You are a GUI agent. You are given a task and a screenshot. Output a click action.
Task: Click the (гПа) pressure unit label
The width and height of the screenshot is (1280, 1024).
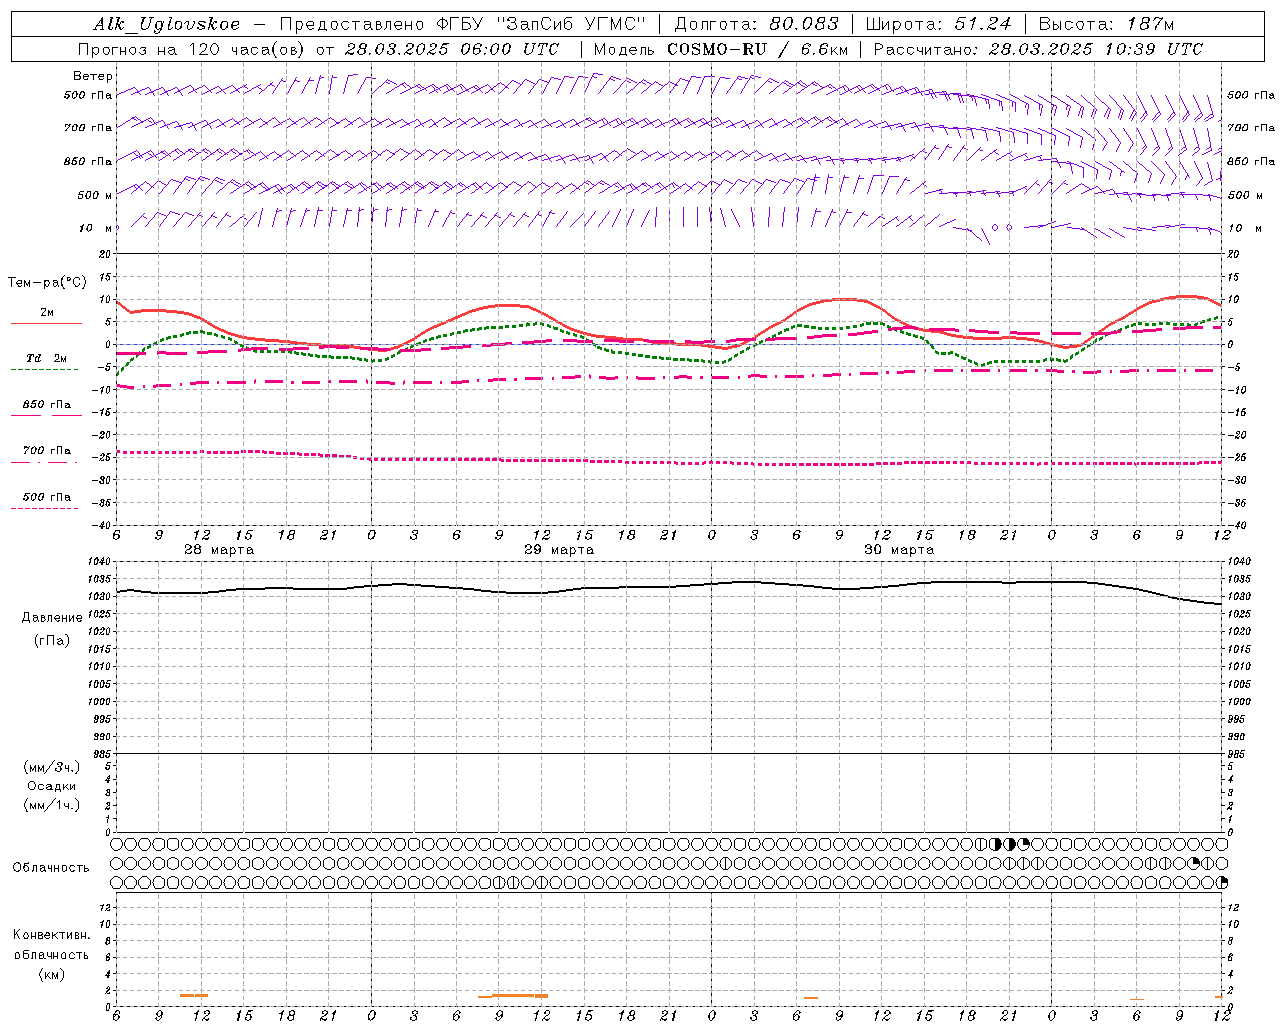[52, 641]
